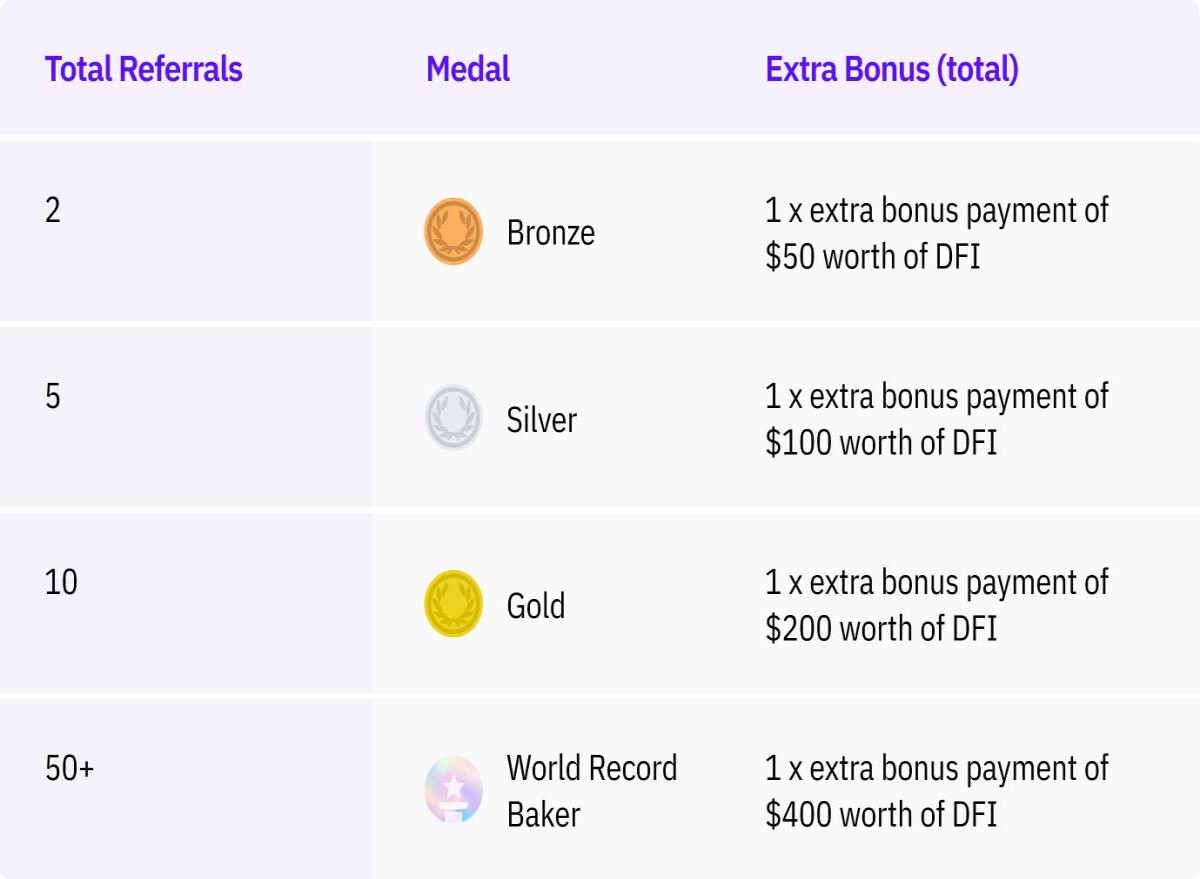
Task: Click the Silver medal icon
Action: [453, 418]
